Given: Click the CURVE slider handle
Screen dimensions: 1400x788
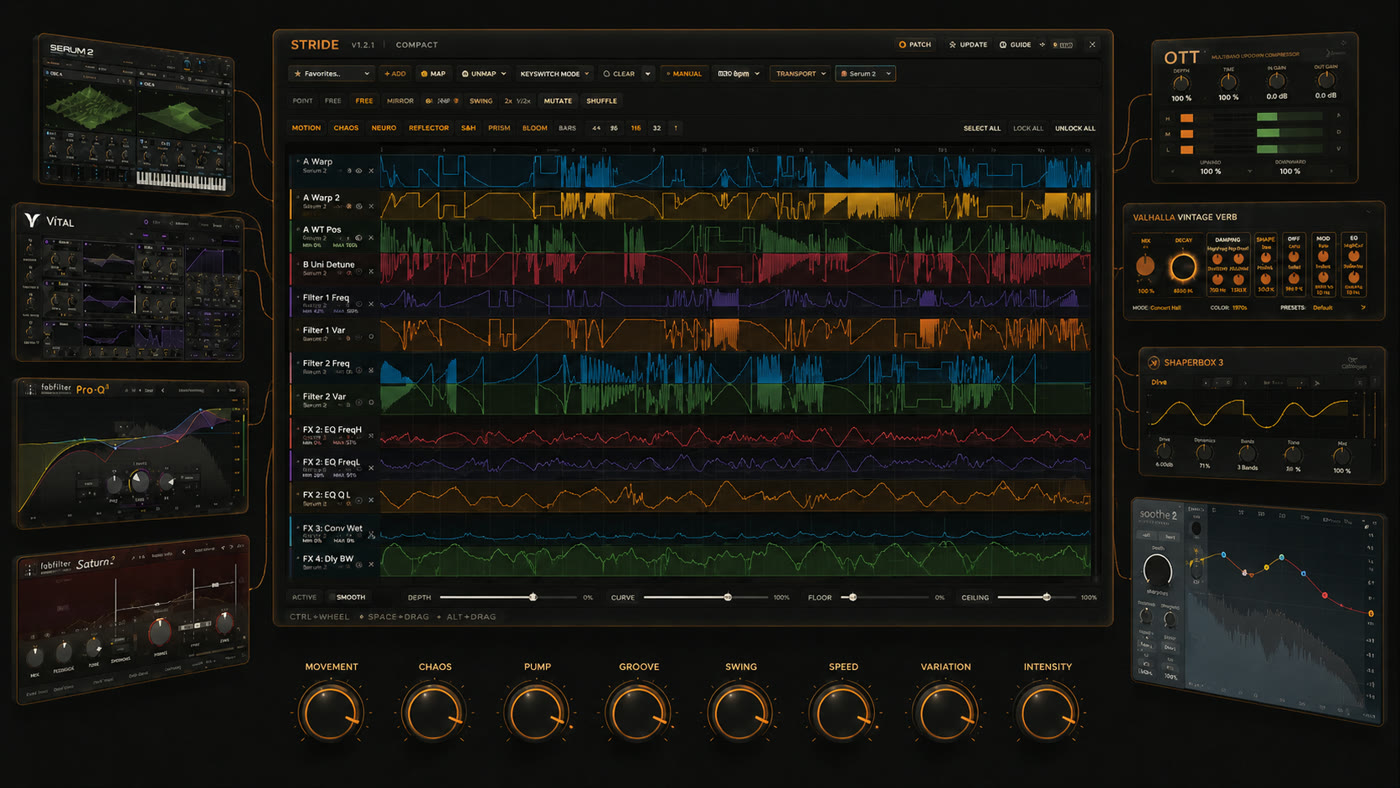Looking at the screenshot, I should point(727,597).
